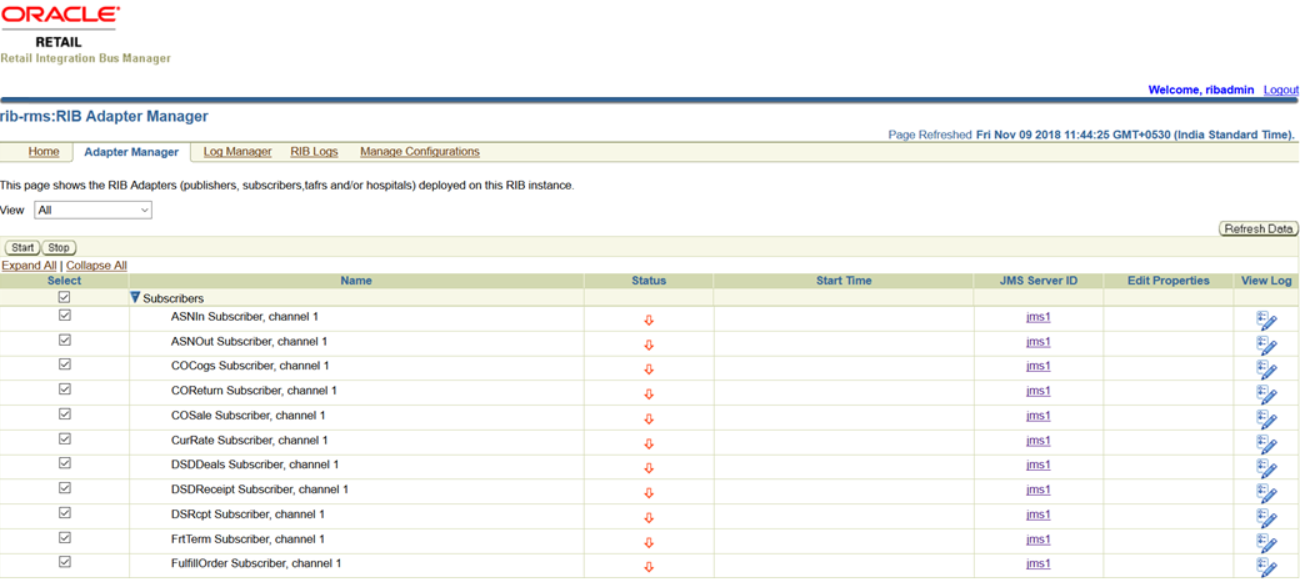
Task: Click the Stop button
Action: click(59, 247)
